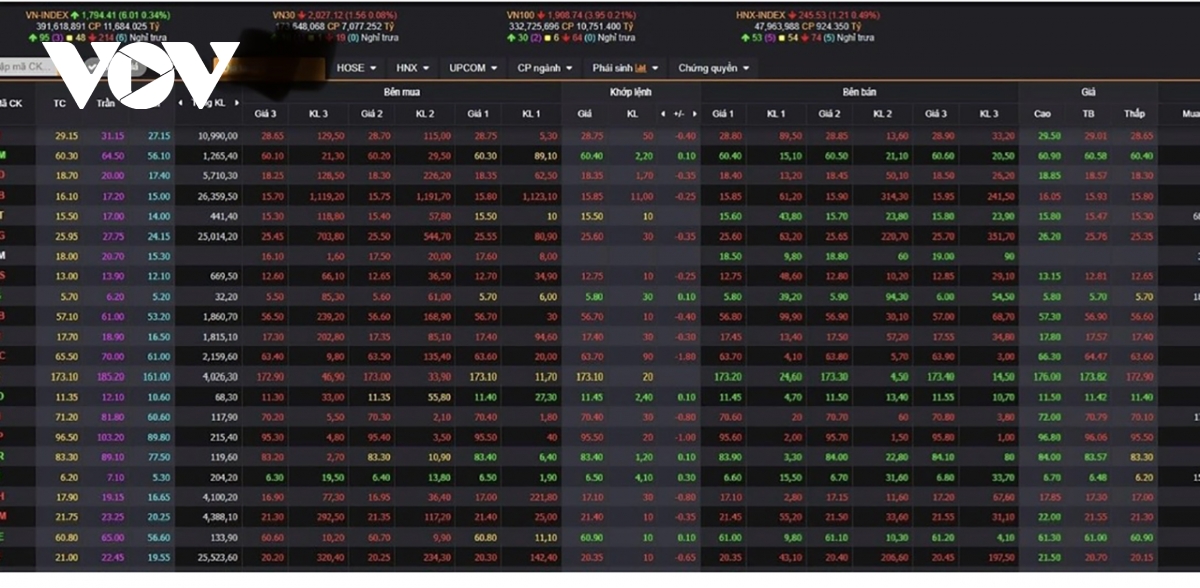1200x588 pixels.
Task: Select the HNX-INDEX summary panel
Action: pyautogui.click(x=810, y=26)
